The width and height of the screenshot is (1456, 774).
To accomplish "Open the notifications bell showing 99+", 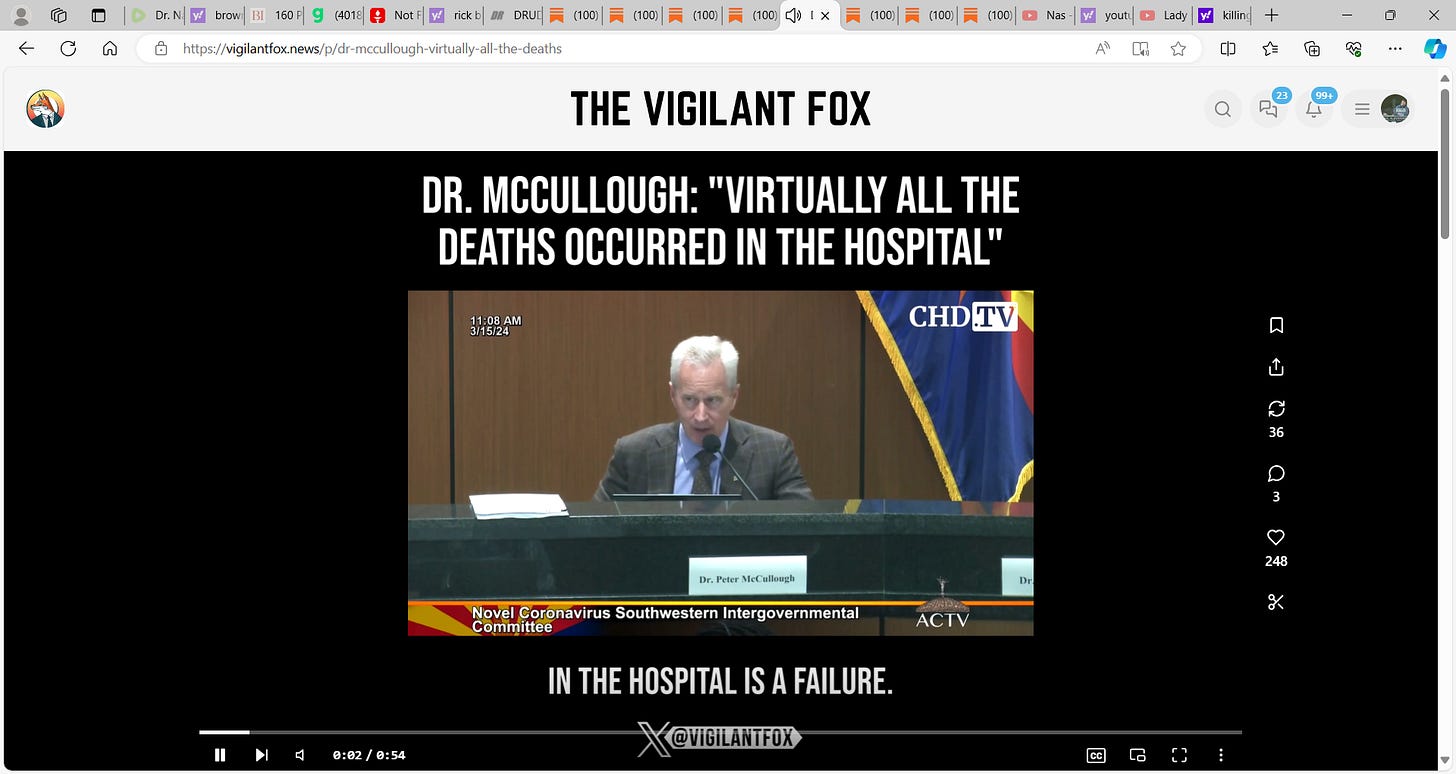I will pyautogui.click(x=1315, y=109).
